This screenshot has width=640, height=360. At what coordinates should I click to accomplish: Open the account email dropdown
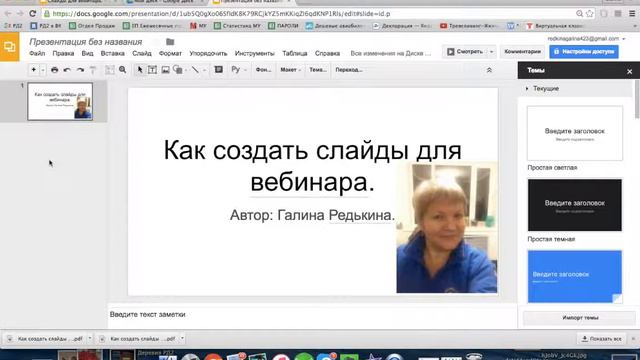[587, 38]
